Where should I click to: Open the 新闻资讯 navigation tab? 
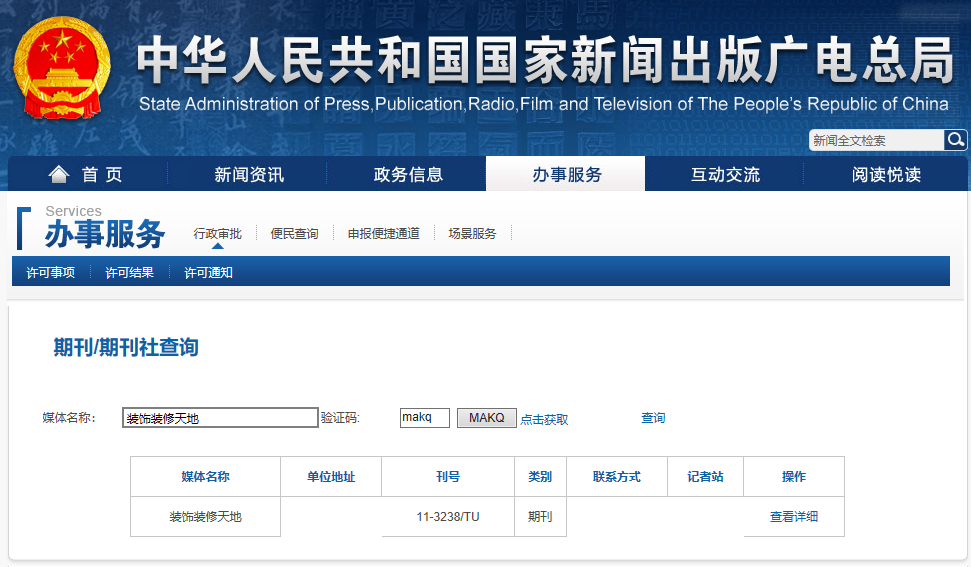coord(249,175)
